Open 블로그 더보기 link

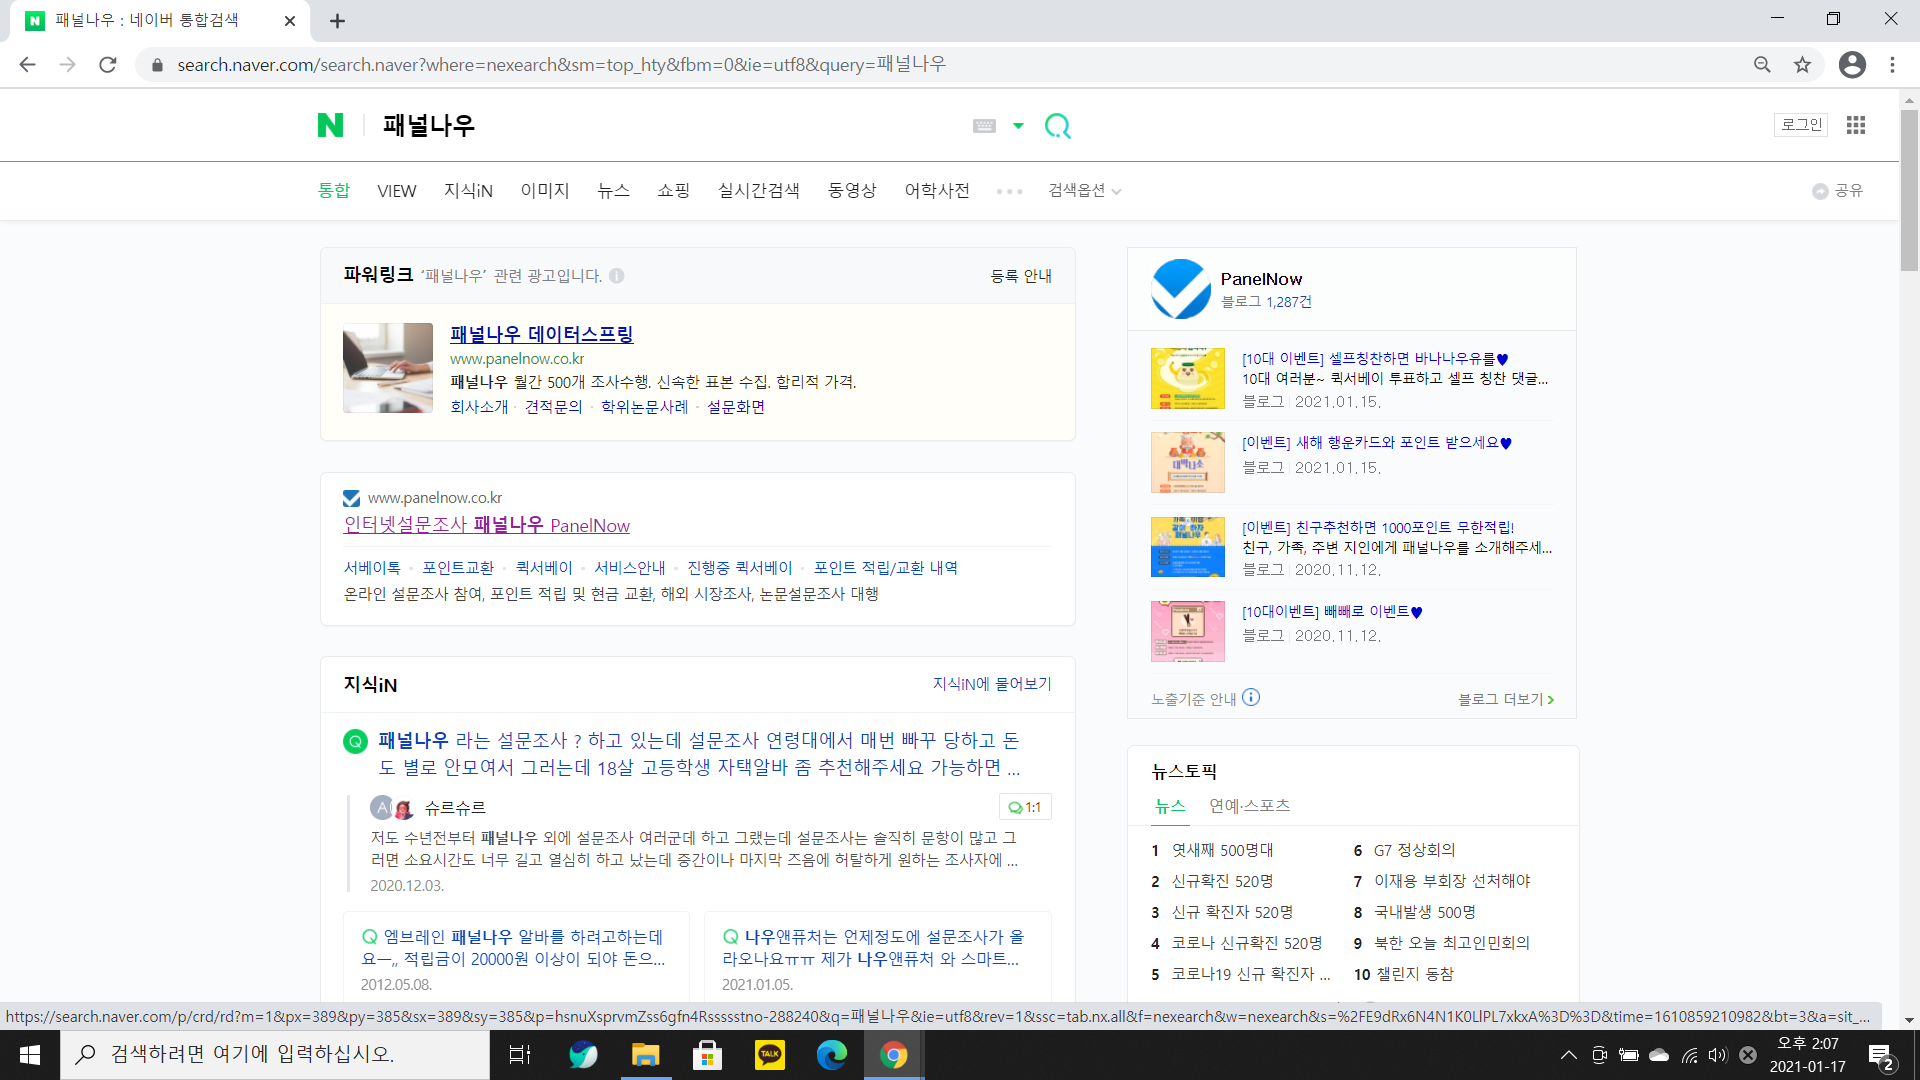[x=1505, y=699]
